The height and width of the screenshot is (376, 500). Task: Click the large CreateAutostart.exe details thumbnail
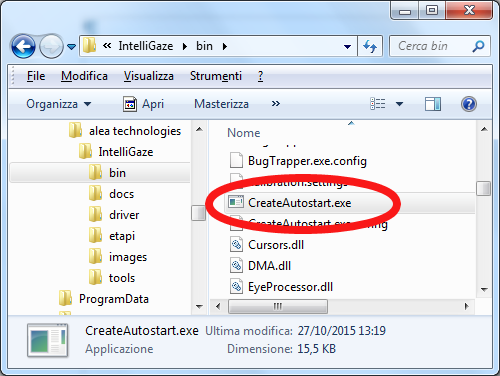48,340
